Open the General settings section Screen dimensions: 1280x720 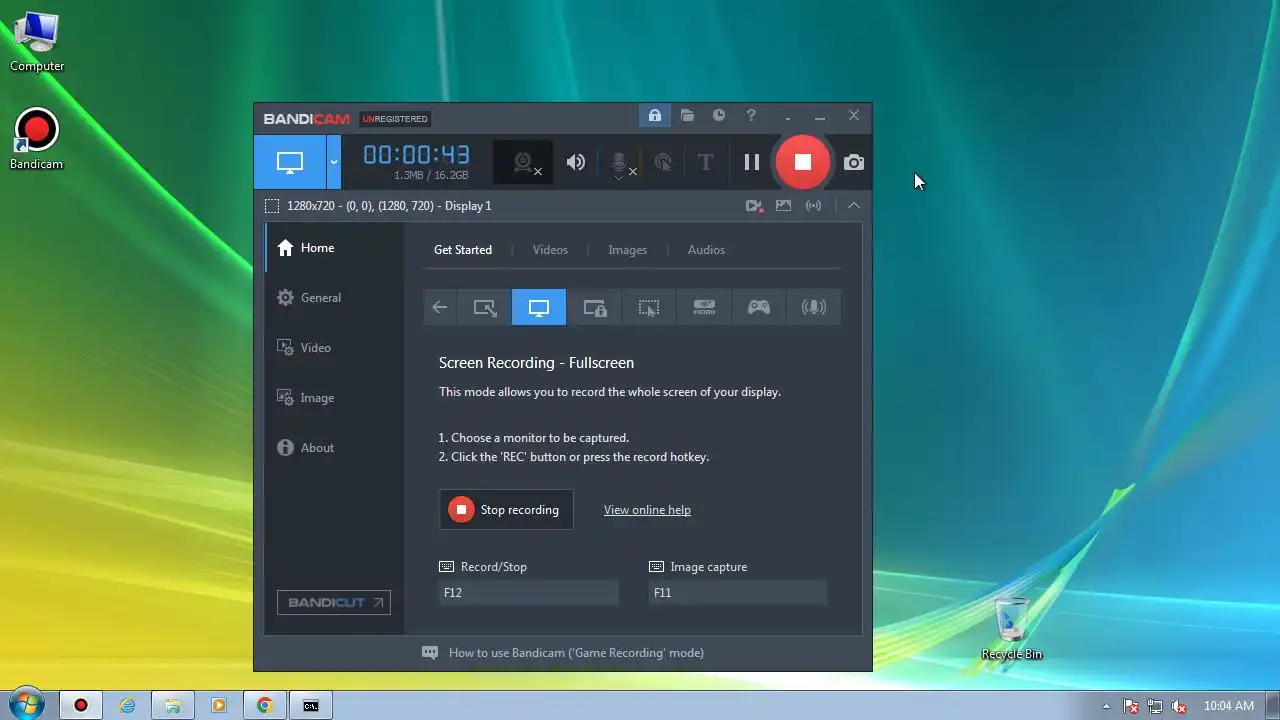click(x=334, y=298)
